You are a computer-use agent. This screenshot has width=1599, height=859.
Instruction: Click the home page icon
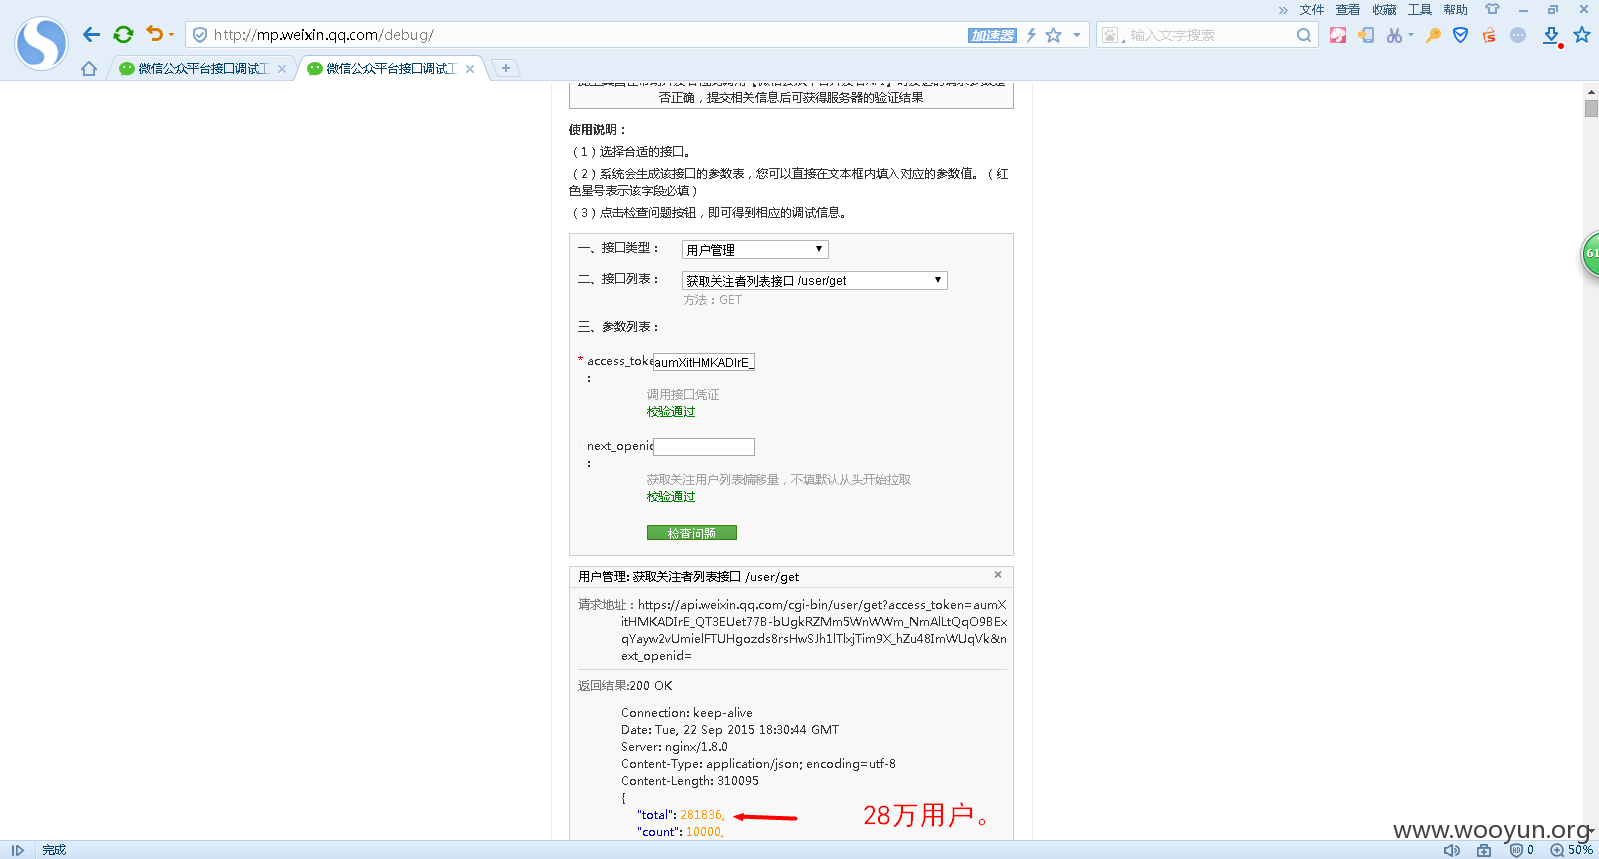coord(89,68)
